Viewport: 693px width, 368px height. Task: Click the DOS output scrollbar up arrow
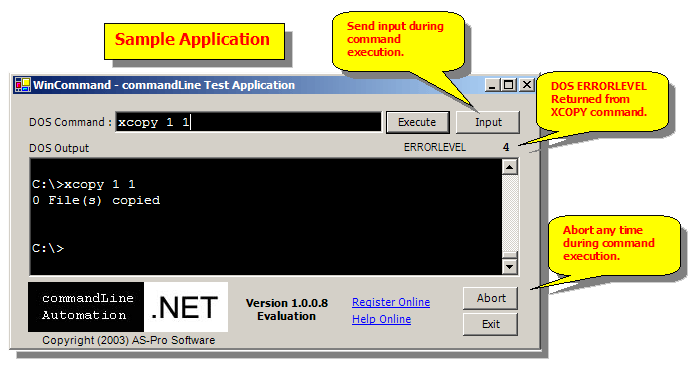tap(510, 167)
